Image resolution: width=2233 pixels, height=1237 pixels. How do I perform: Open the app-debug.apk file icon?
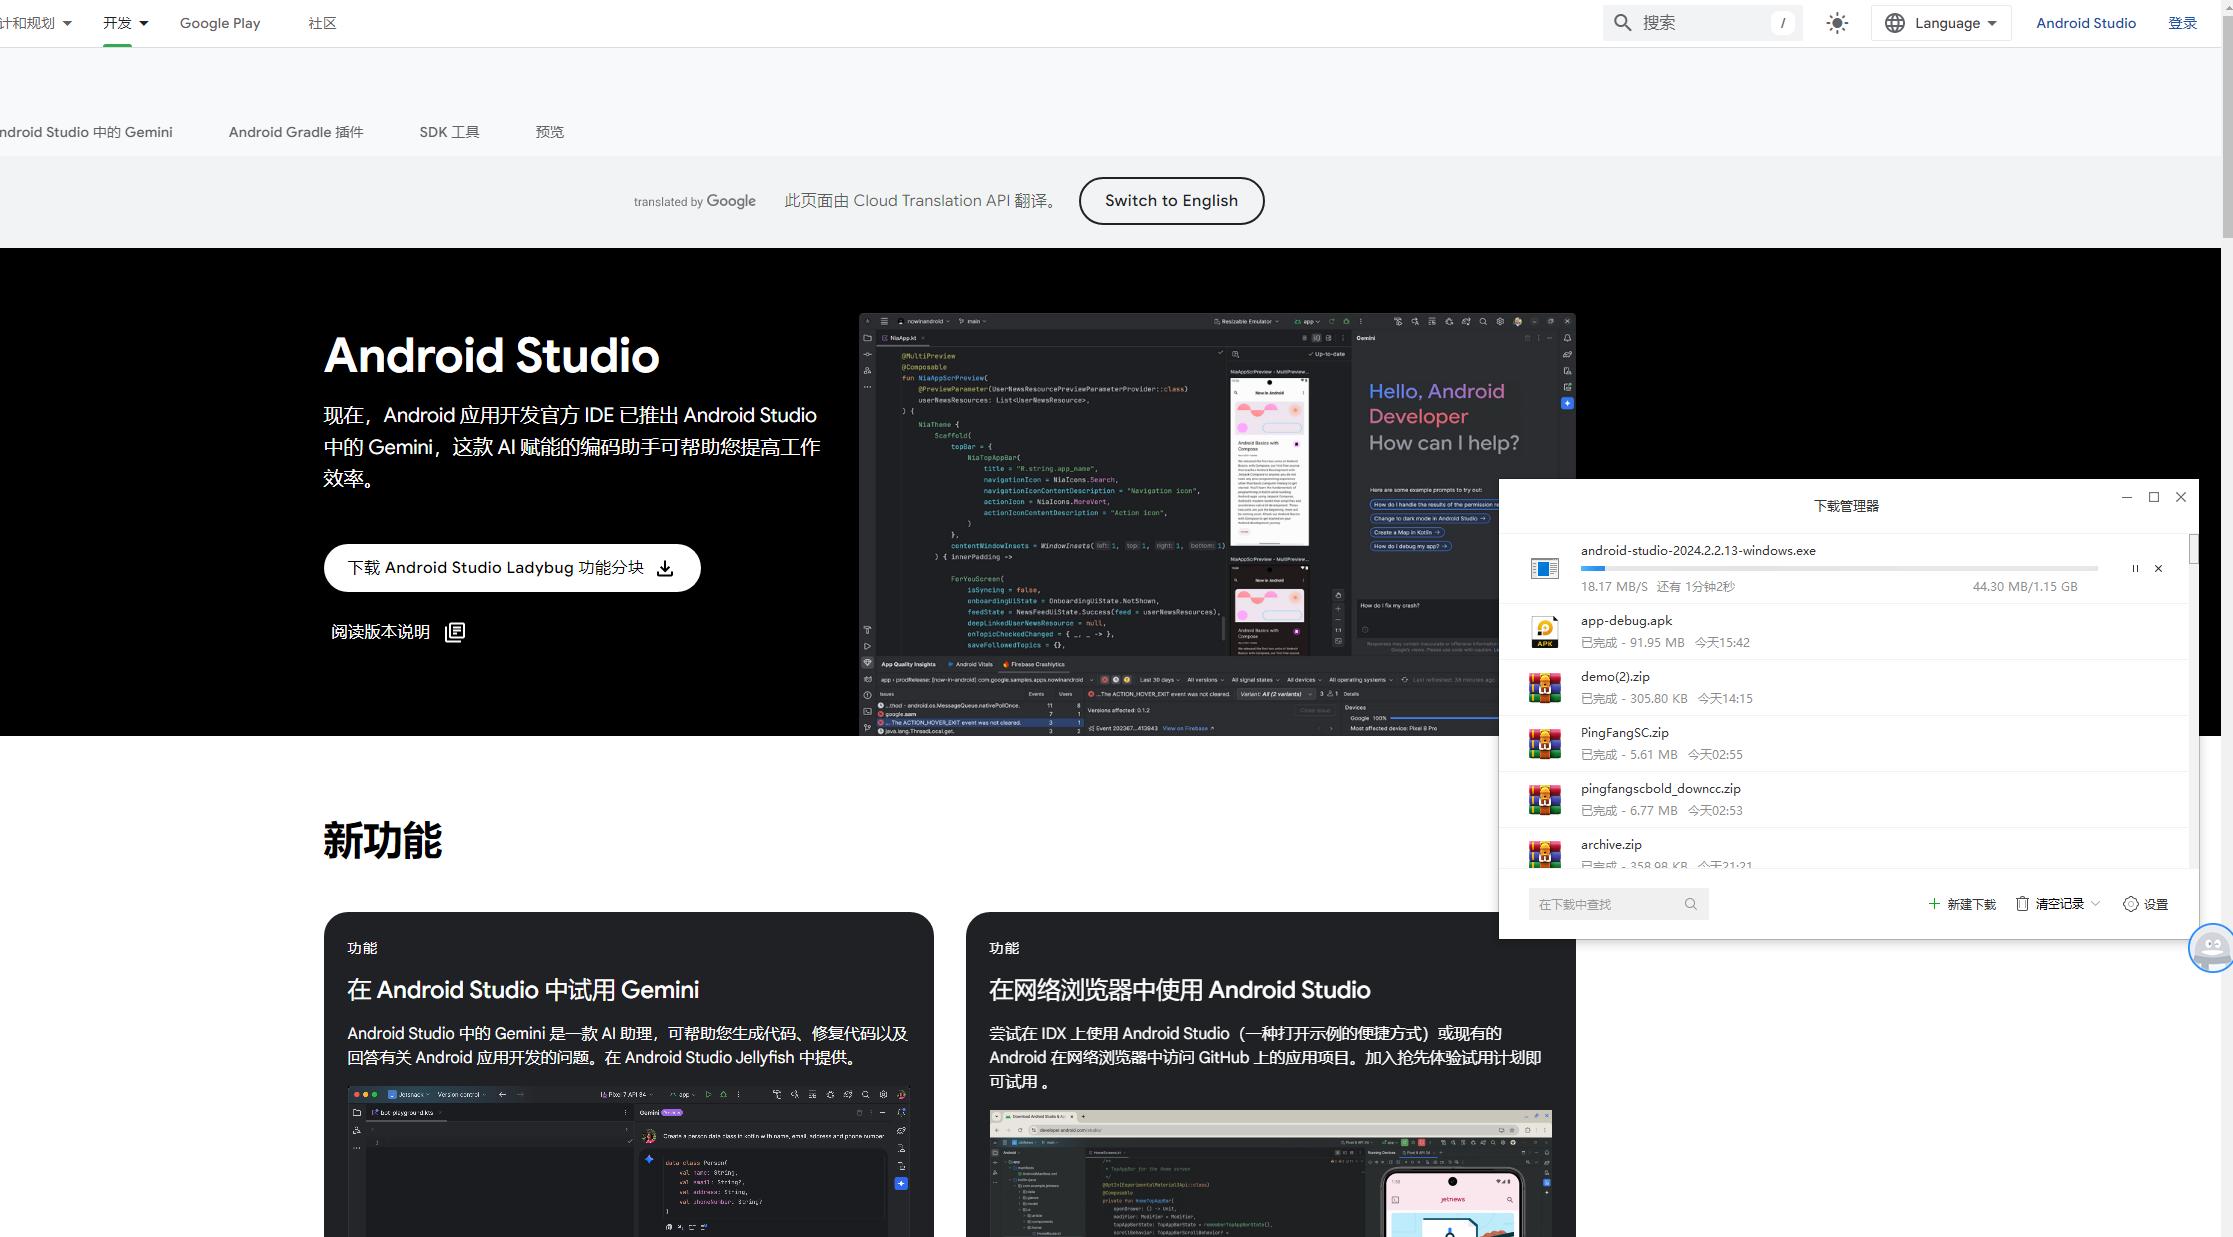(x=1545, y=631)
